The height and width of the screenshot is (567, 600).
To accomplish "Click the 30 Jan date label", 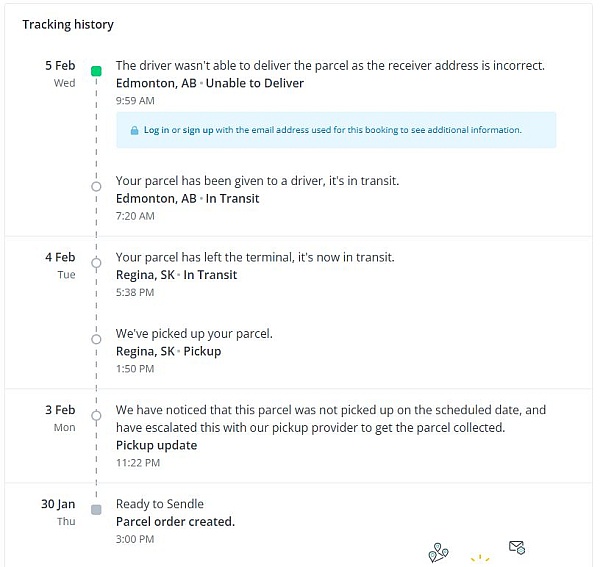I will (x=58, y=504).
